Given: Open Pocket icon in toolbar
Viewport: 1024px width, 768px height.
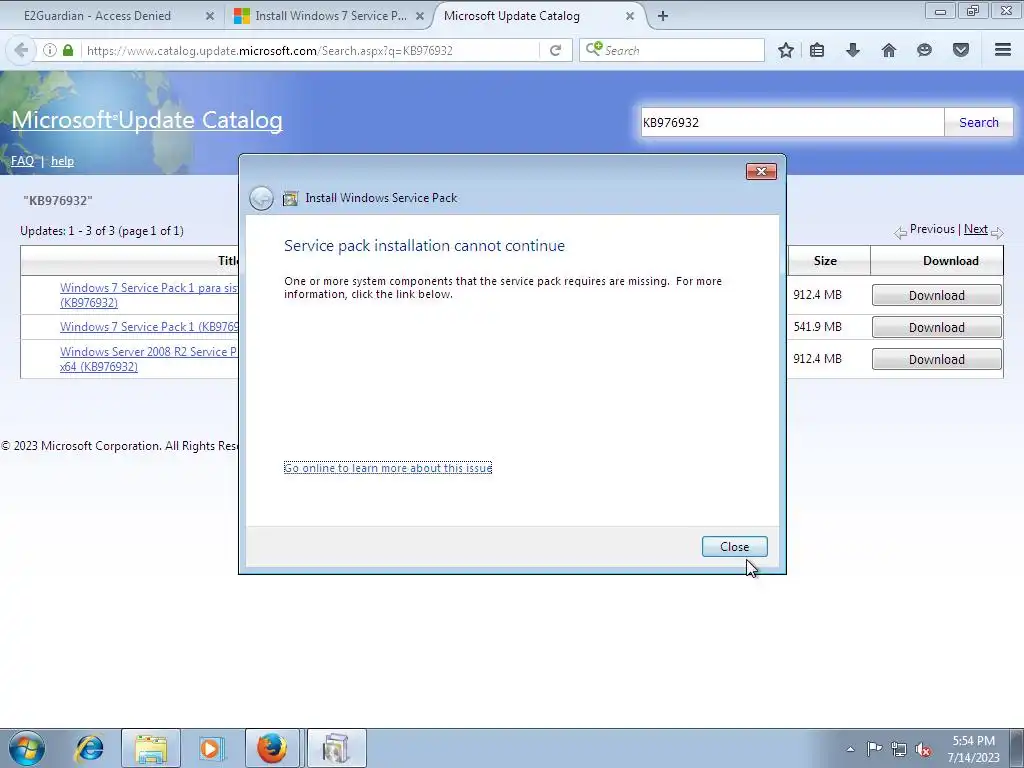Looking at the screenshot, I should click(961, 50).
